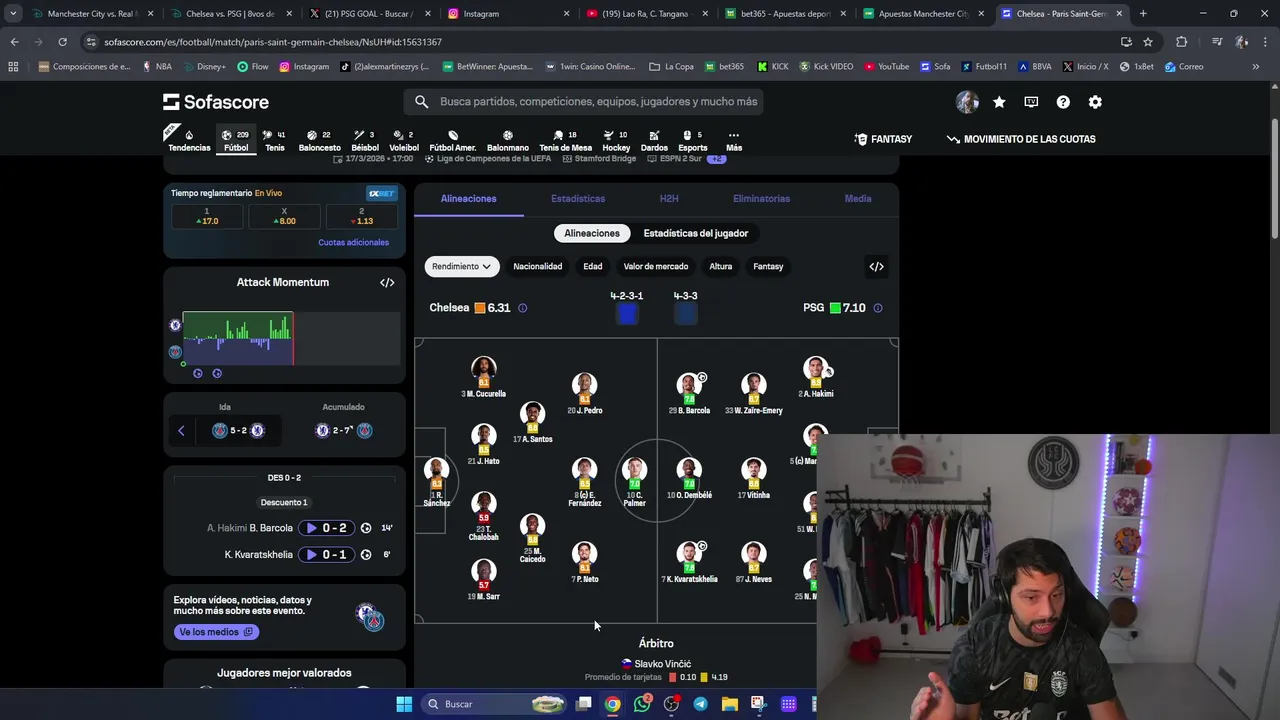Select PSG 4-3-3 dark kit swatch

pyautogui.click(x=685, y=314)
